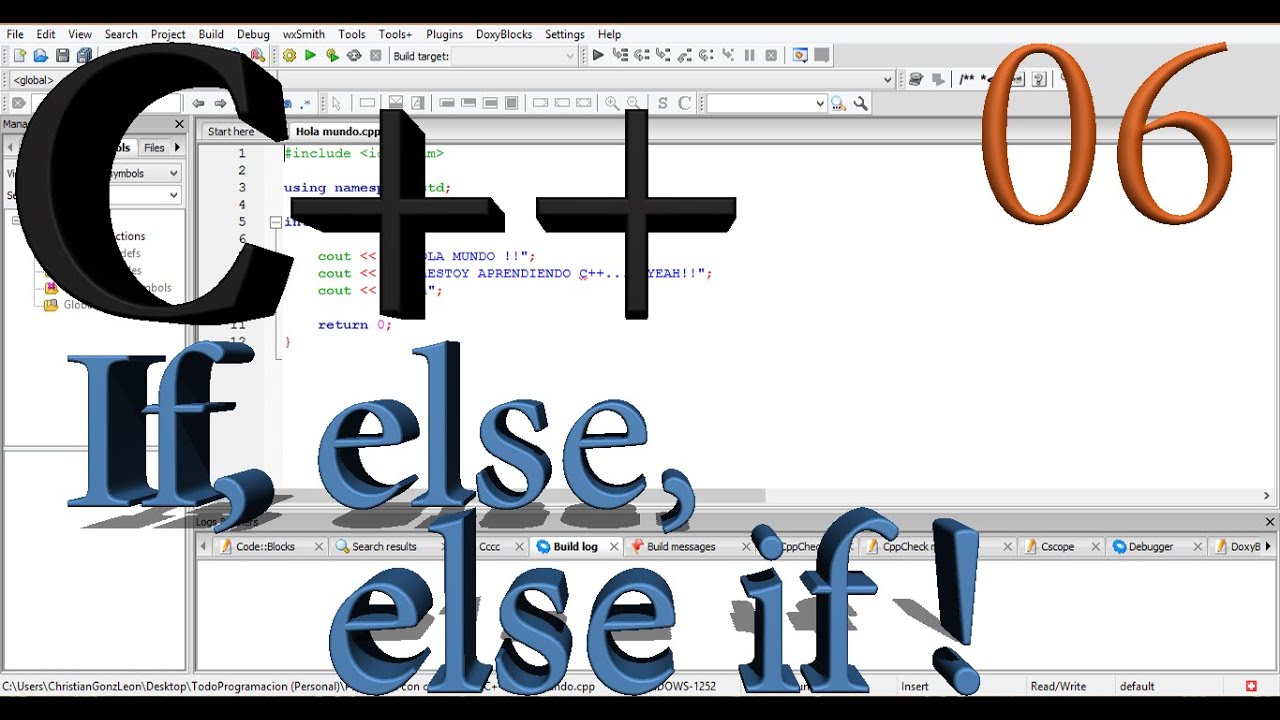The image size is (1280, 720).
Task: Click the Break debugger pause icon
Action: tap(750, 56)
